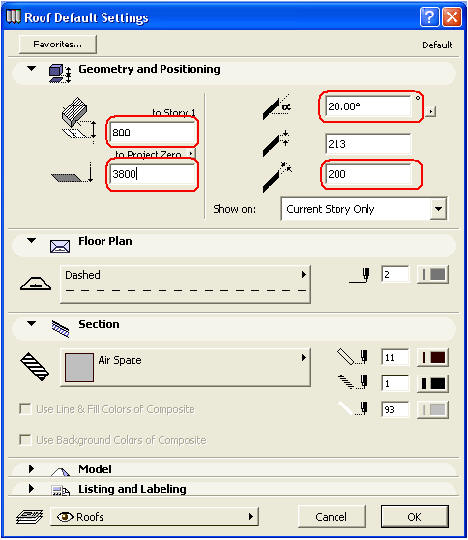The height and width of the screenshot is (540, 468).
Task: Expand the Listing and Labeling panel
Action: 31,488
